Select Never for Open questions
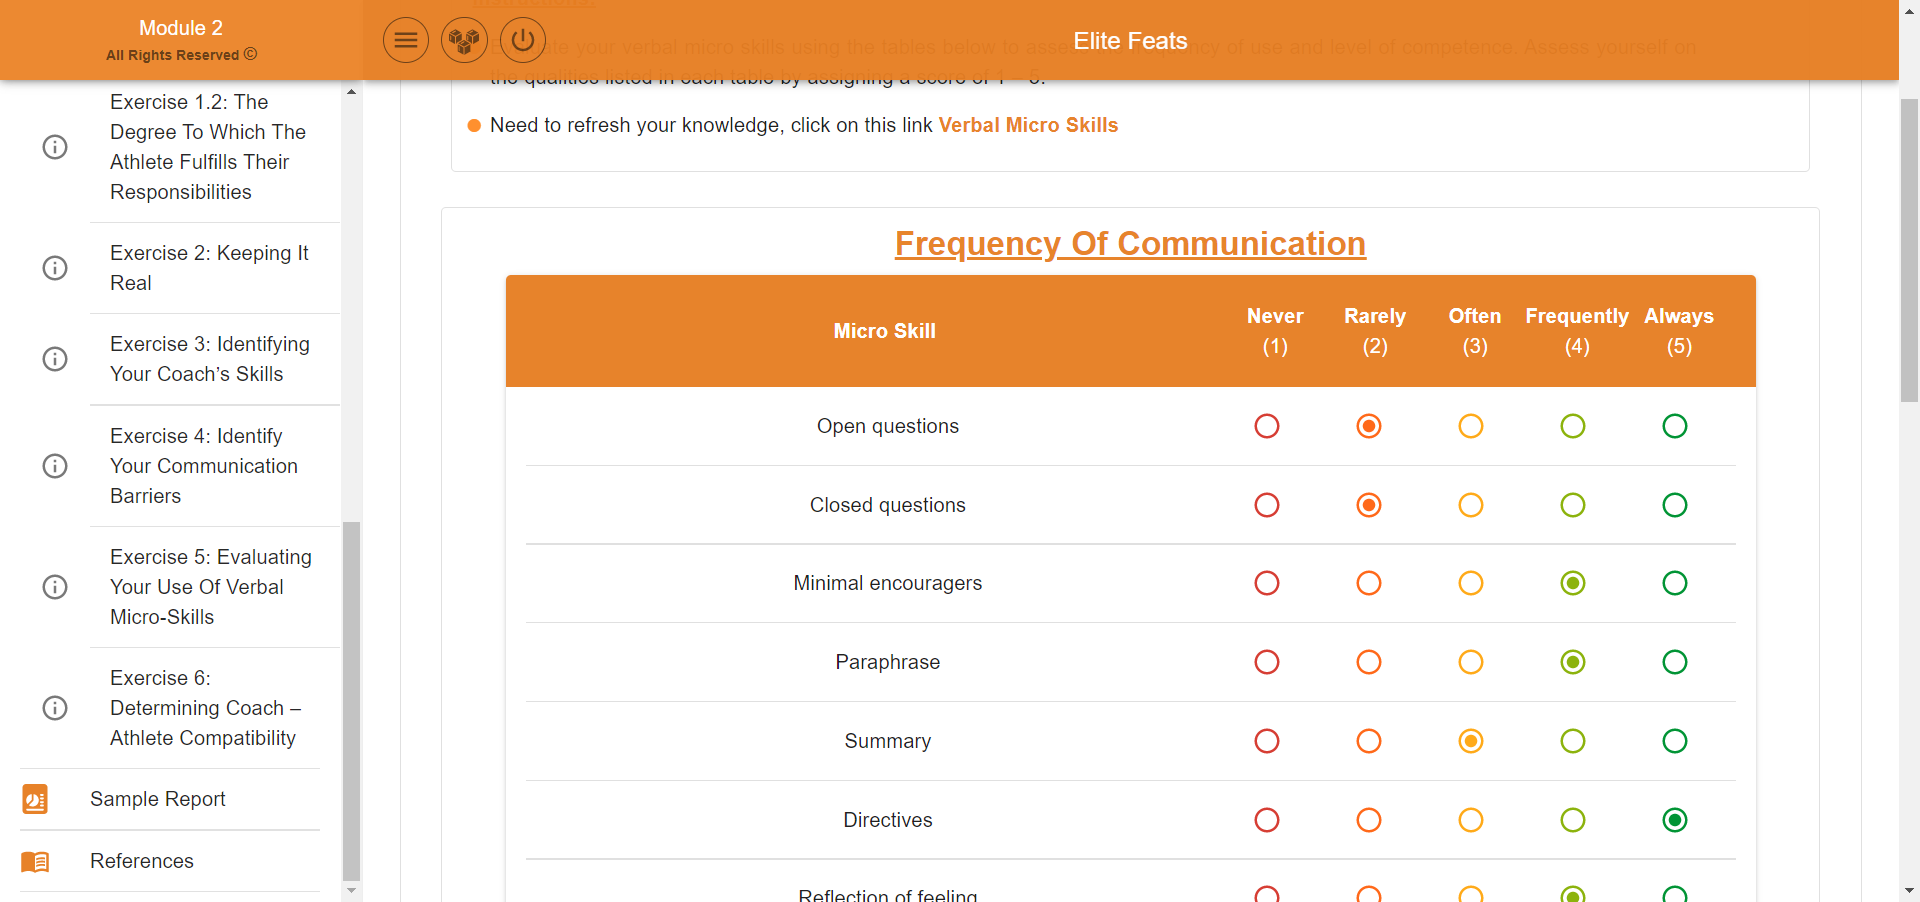This screenshot has width=1920, height=902. 1267,426
